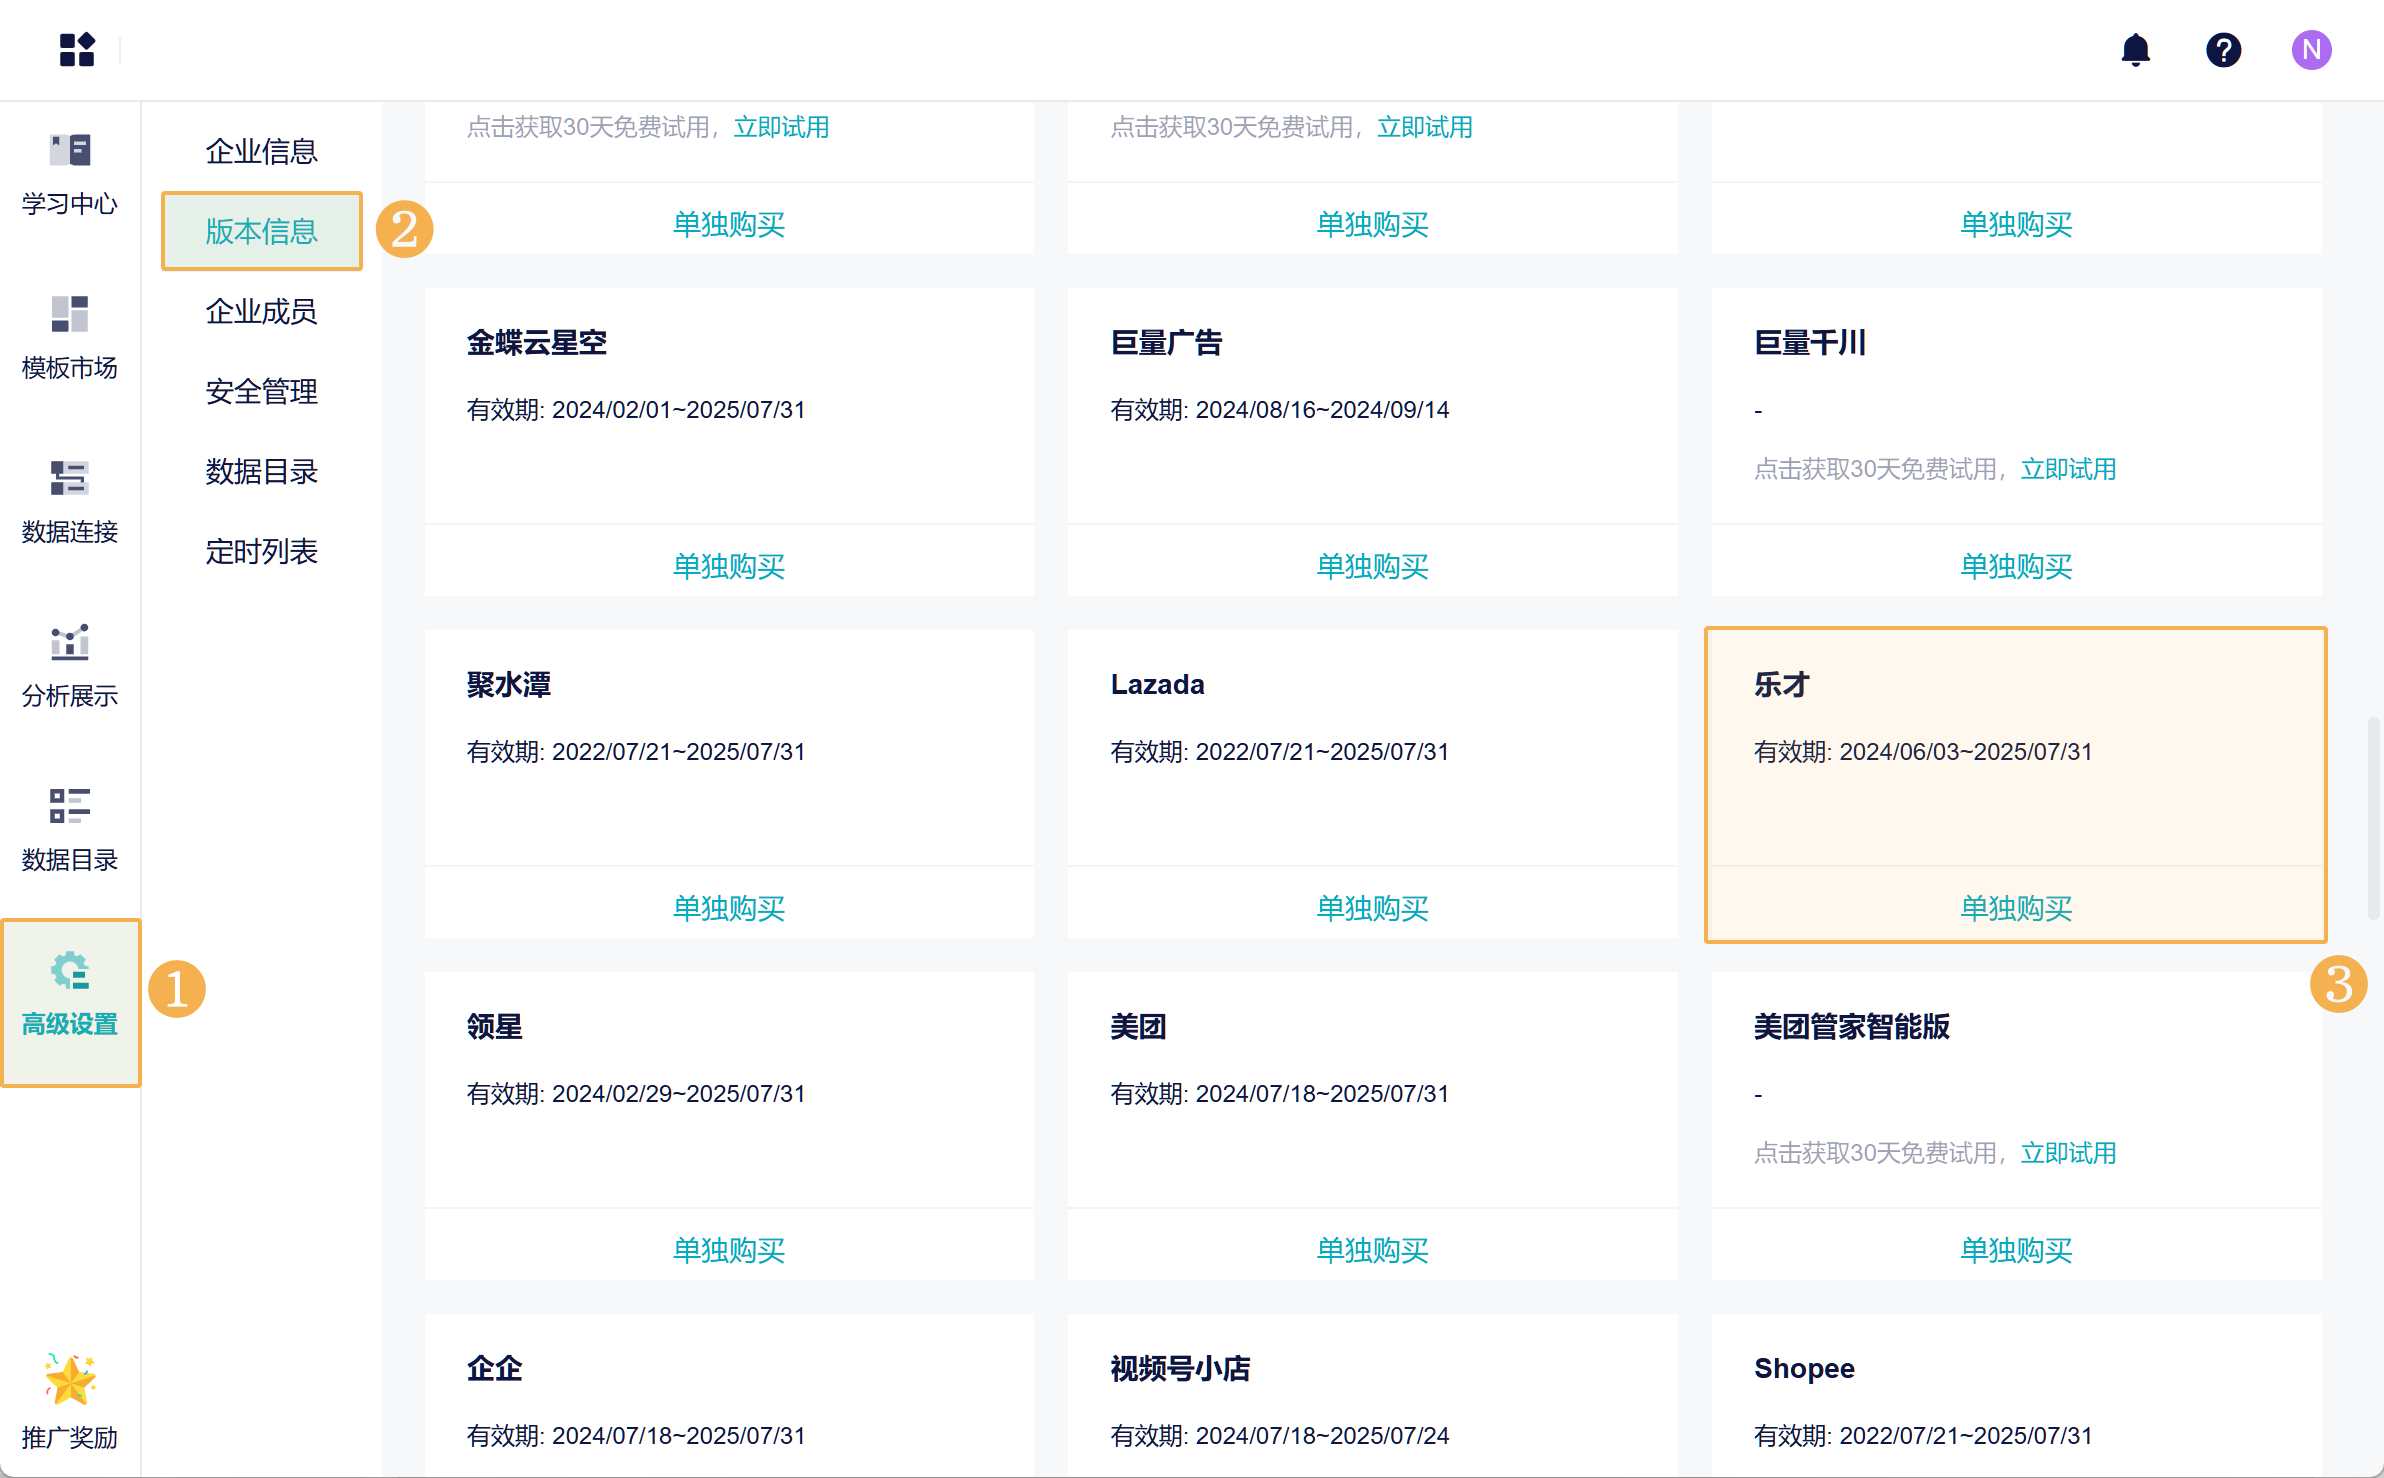Screen dimensions: 2384x1478
Task: Open the help question mark icon
Action: 2223,49
